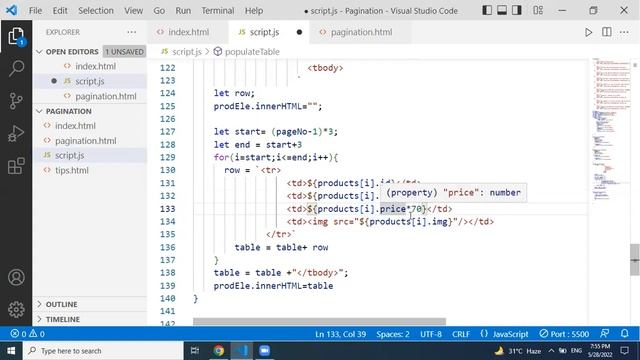
Task: Select index.html under Open Editors
Action: [x=90, y=66]
